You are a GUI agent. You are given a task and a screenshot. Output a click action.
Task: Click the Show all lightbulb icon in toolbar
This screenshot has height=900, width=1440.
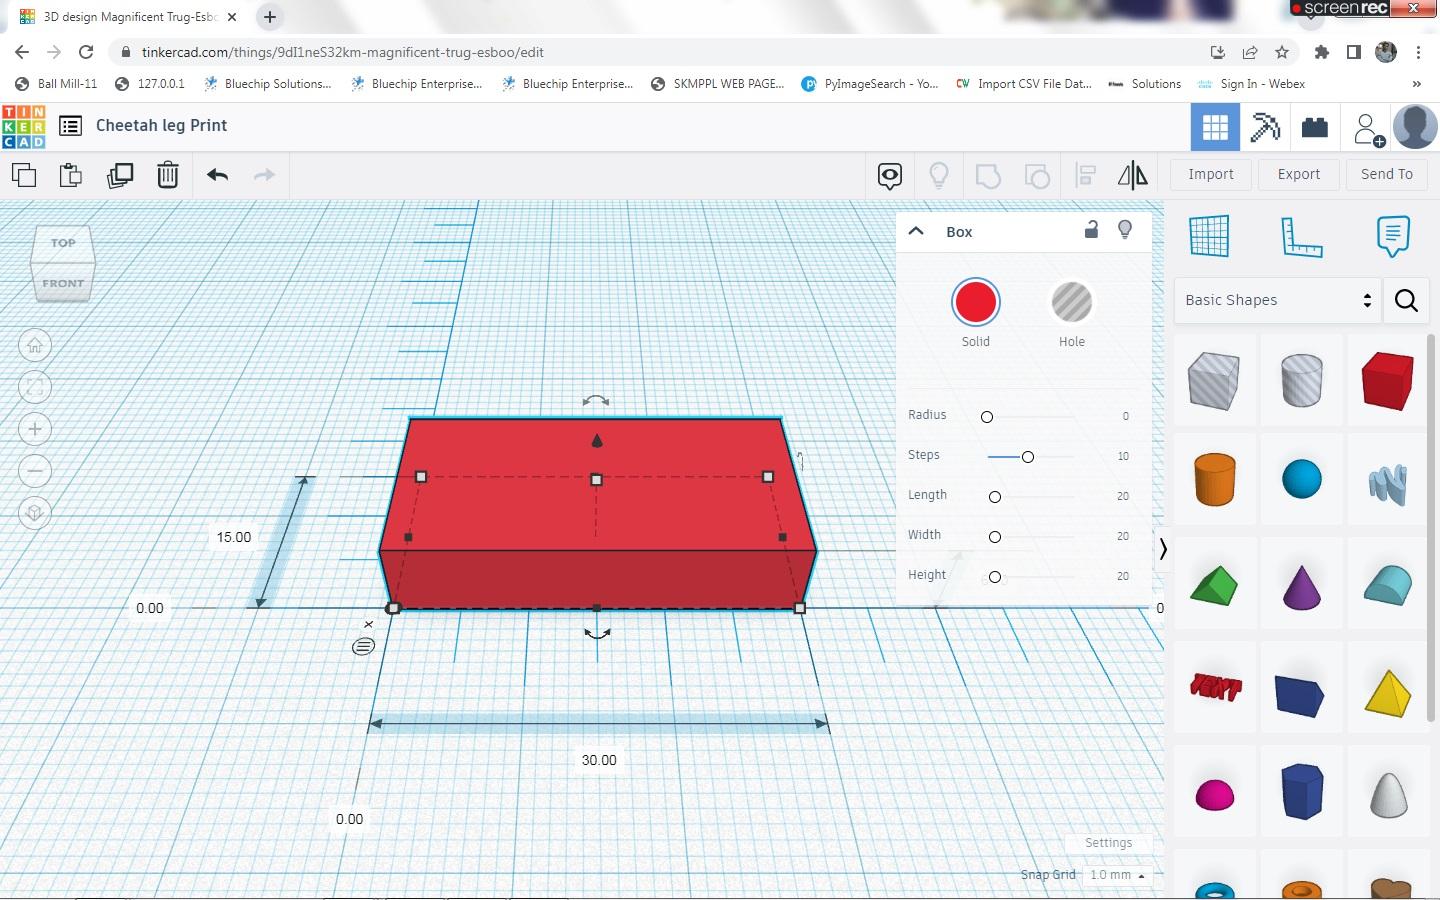point(939,176)
